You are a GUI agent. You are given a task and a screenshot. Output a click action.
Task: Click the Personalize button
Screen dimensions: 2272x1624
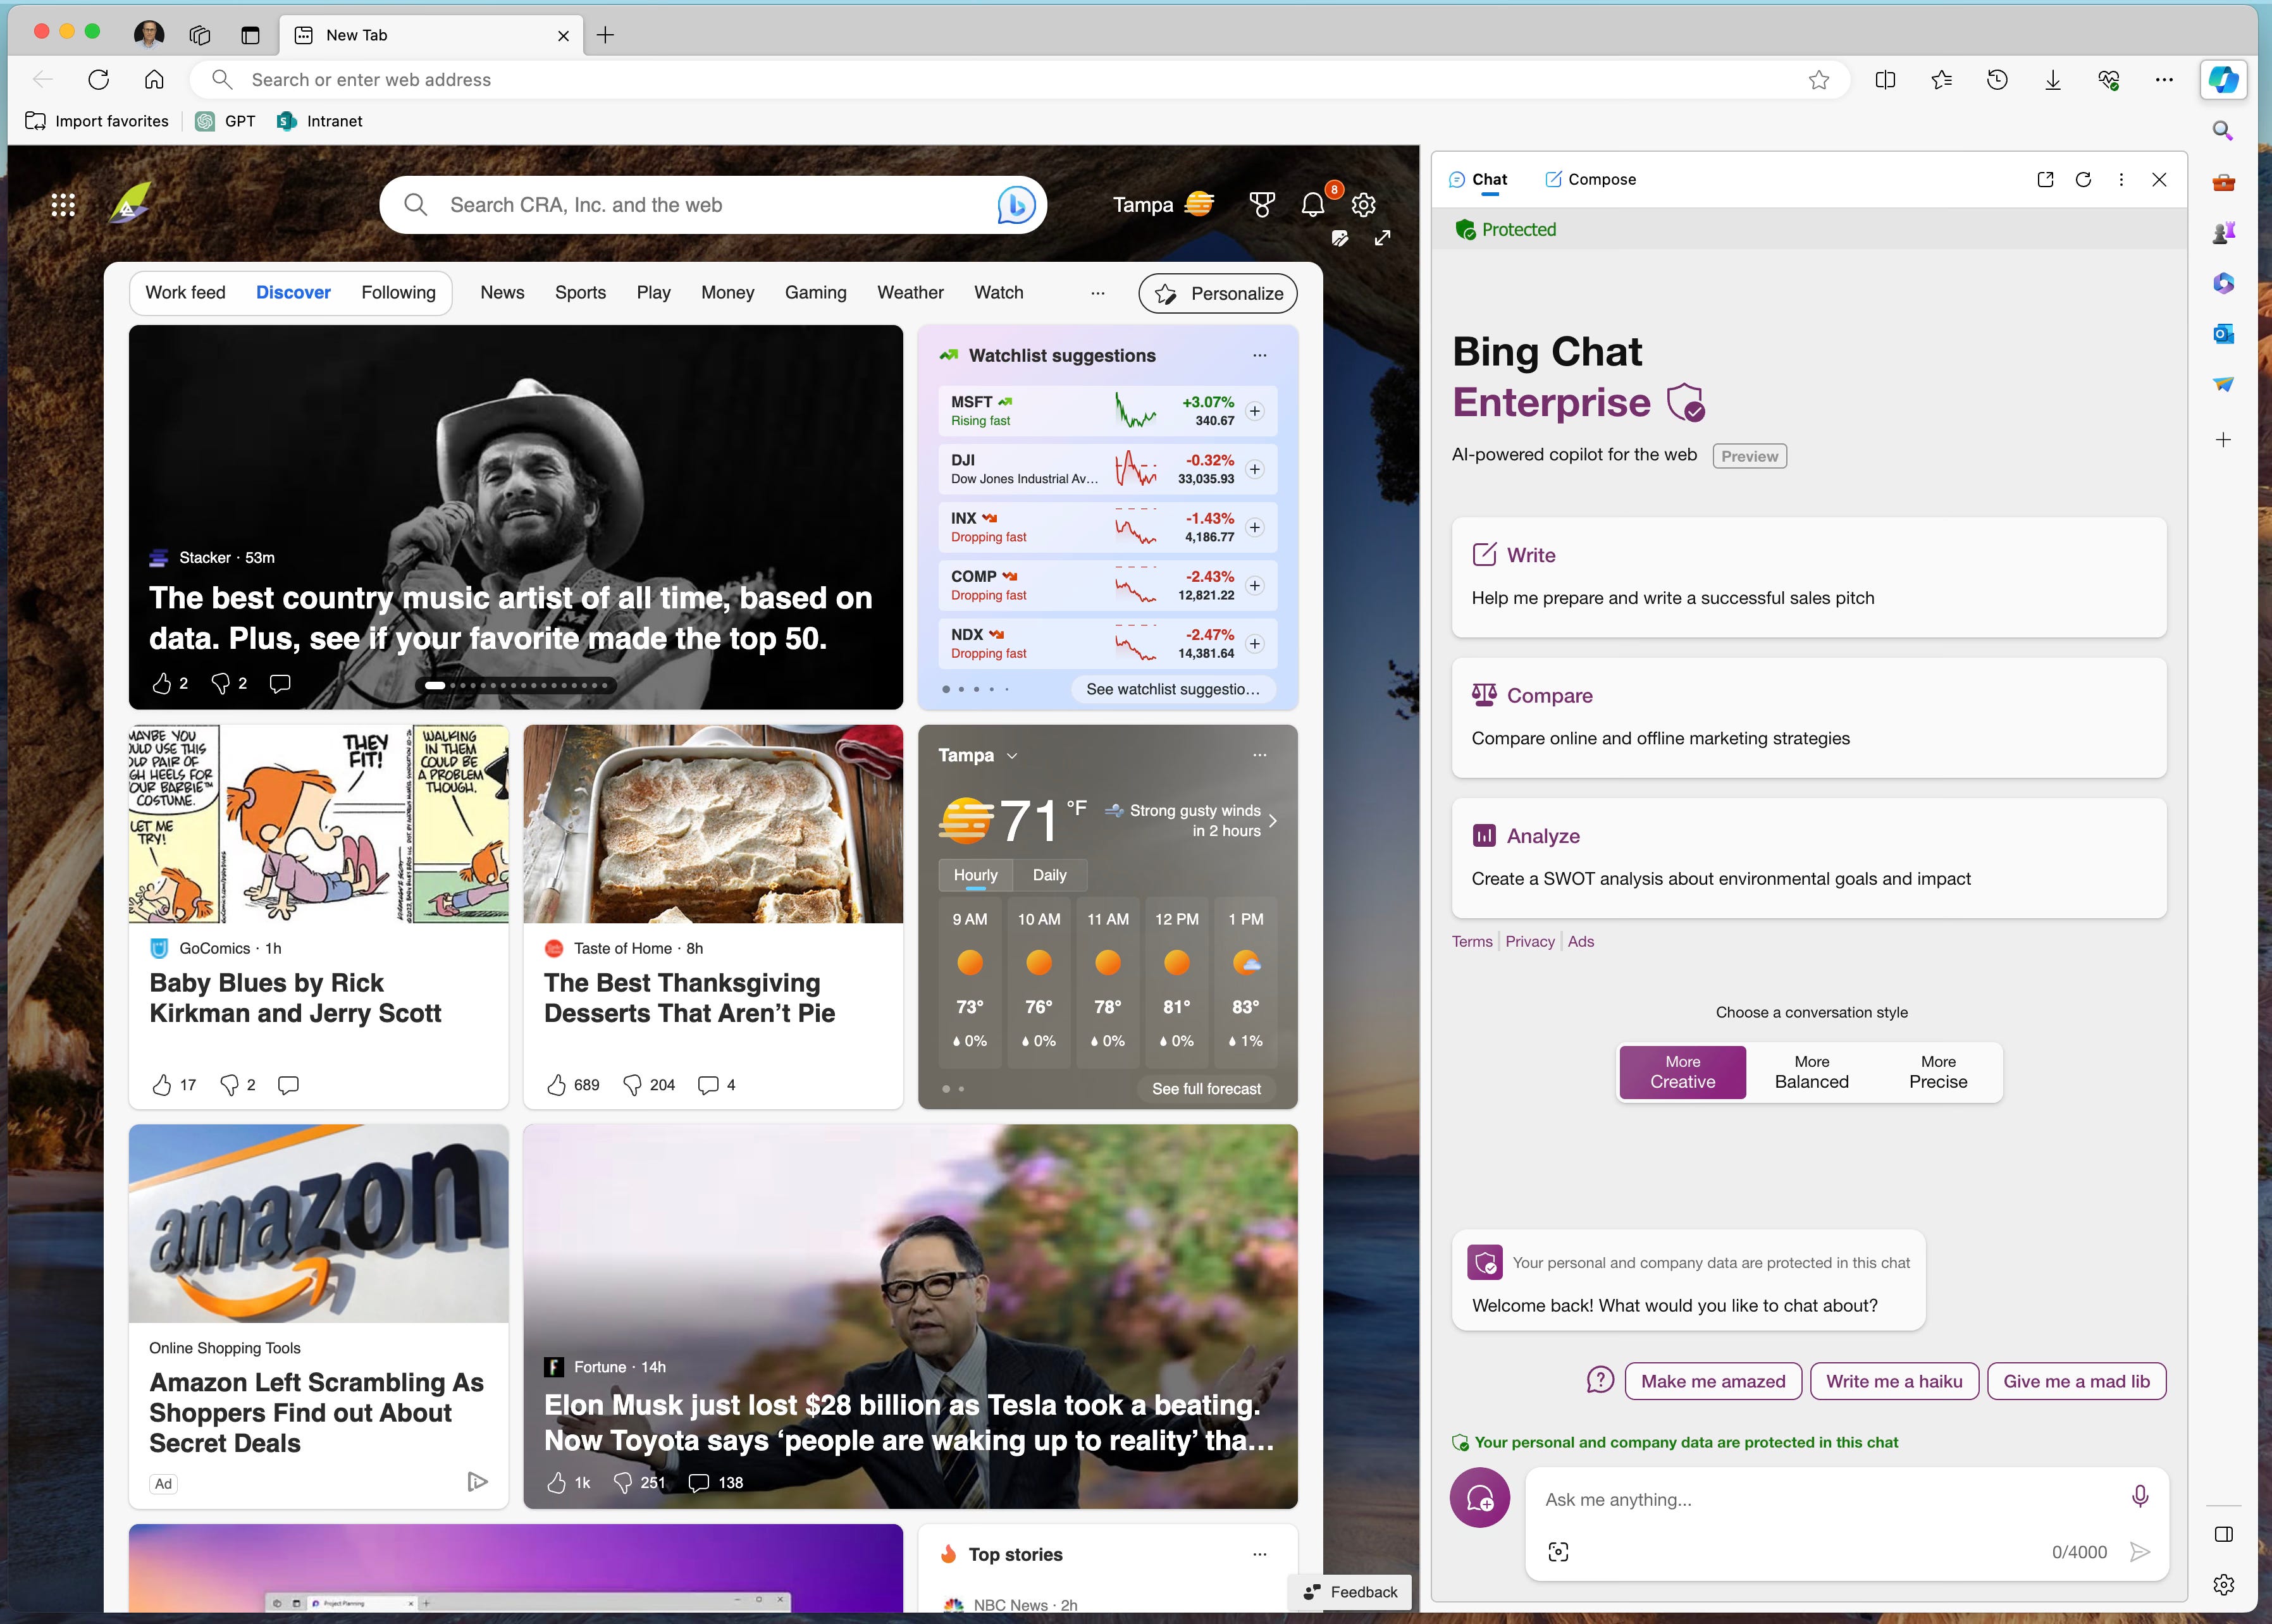(x=1217, y=294)
